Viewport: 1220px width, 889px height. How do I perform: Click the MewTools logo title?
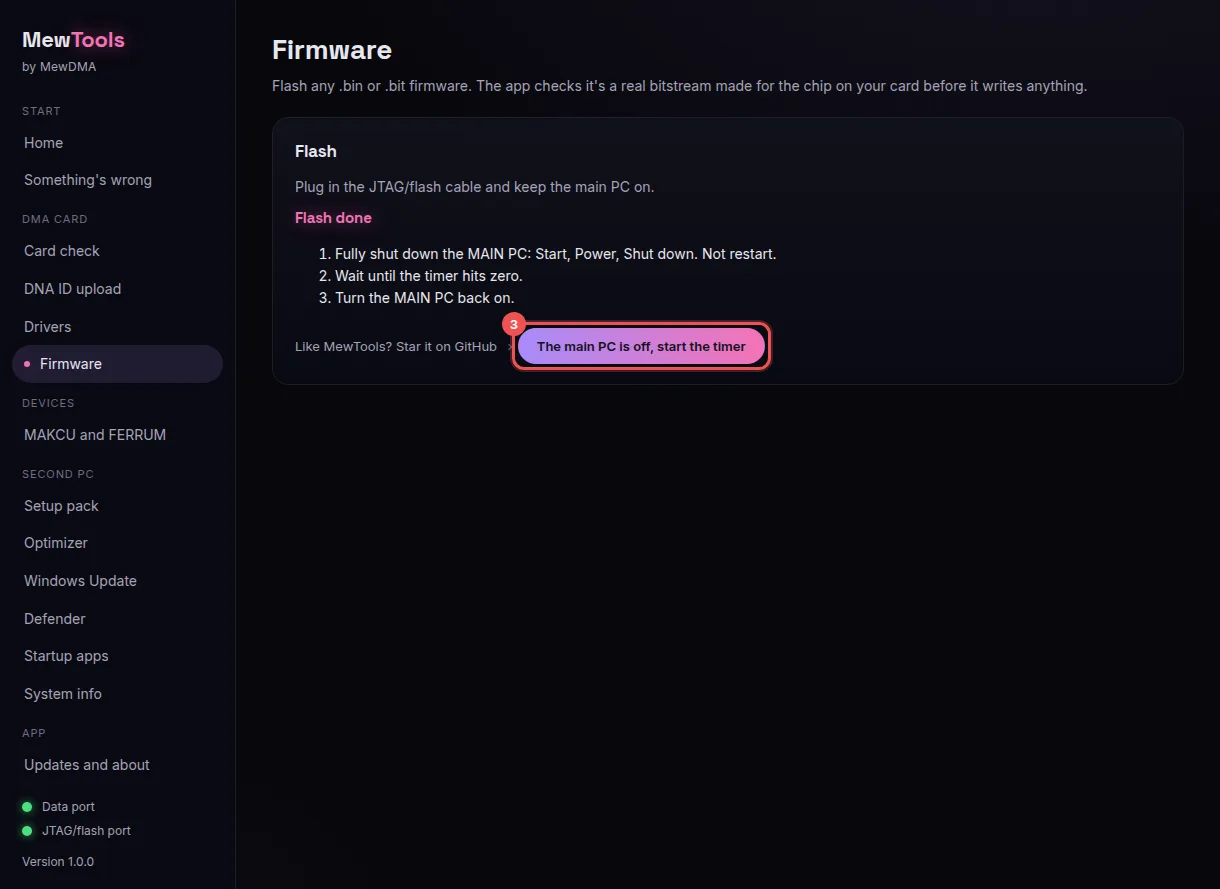pyautogui.click(x=73, y=40)
